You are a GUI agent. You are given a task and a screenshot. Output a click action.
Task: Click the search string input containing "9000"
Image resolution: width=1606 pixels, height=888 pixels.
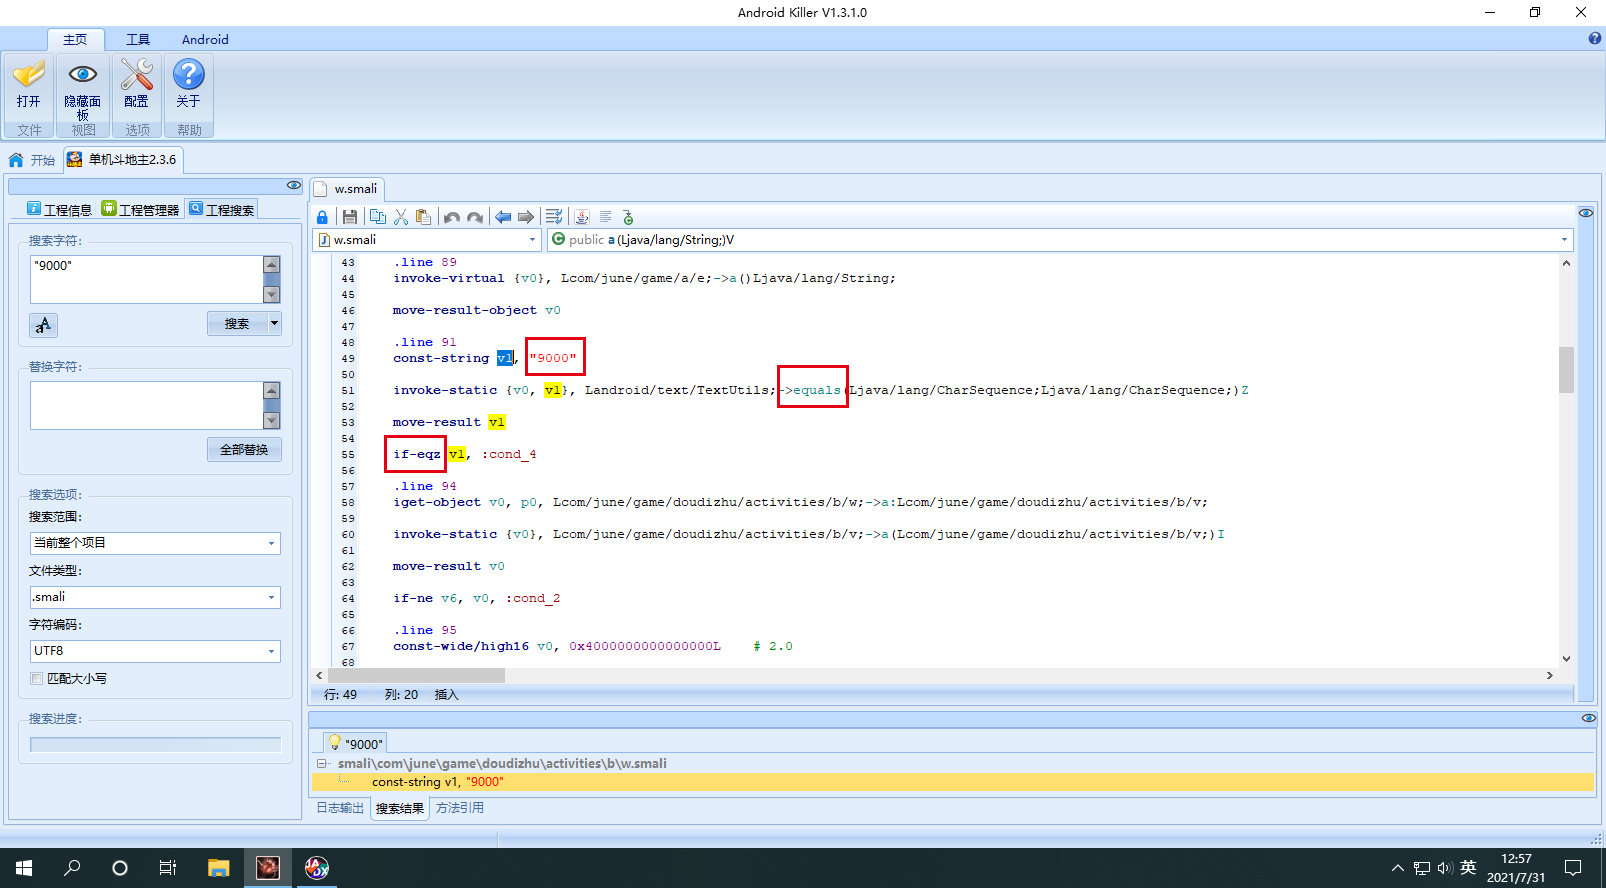point(146,279)
